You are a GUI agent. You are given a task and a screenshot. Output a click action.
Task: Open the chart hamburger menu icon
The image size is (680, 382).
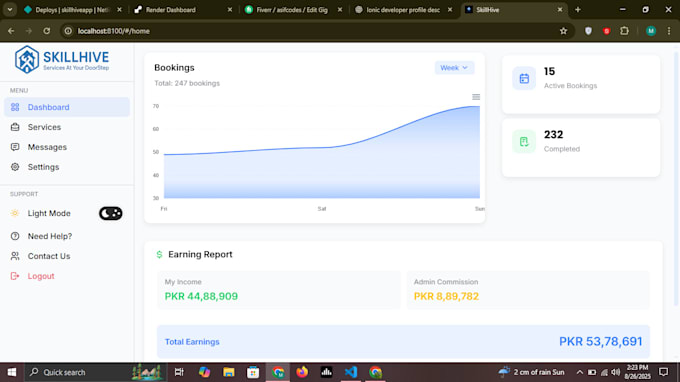pos(476,97)
